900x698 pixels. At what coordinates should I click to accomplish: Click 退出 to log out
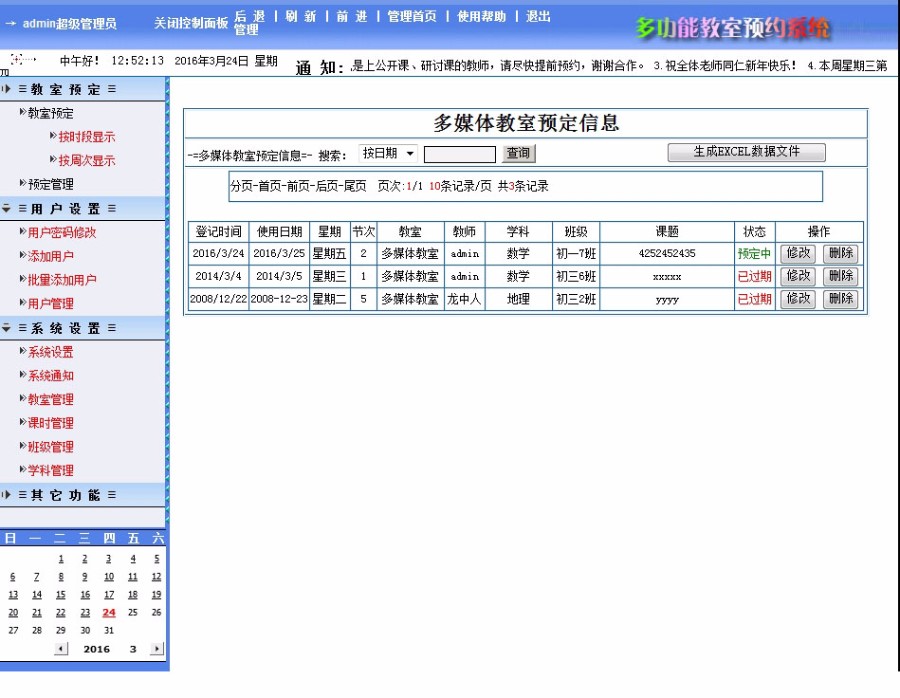coord(538,17)
